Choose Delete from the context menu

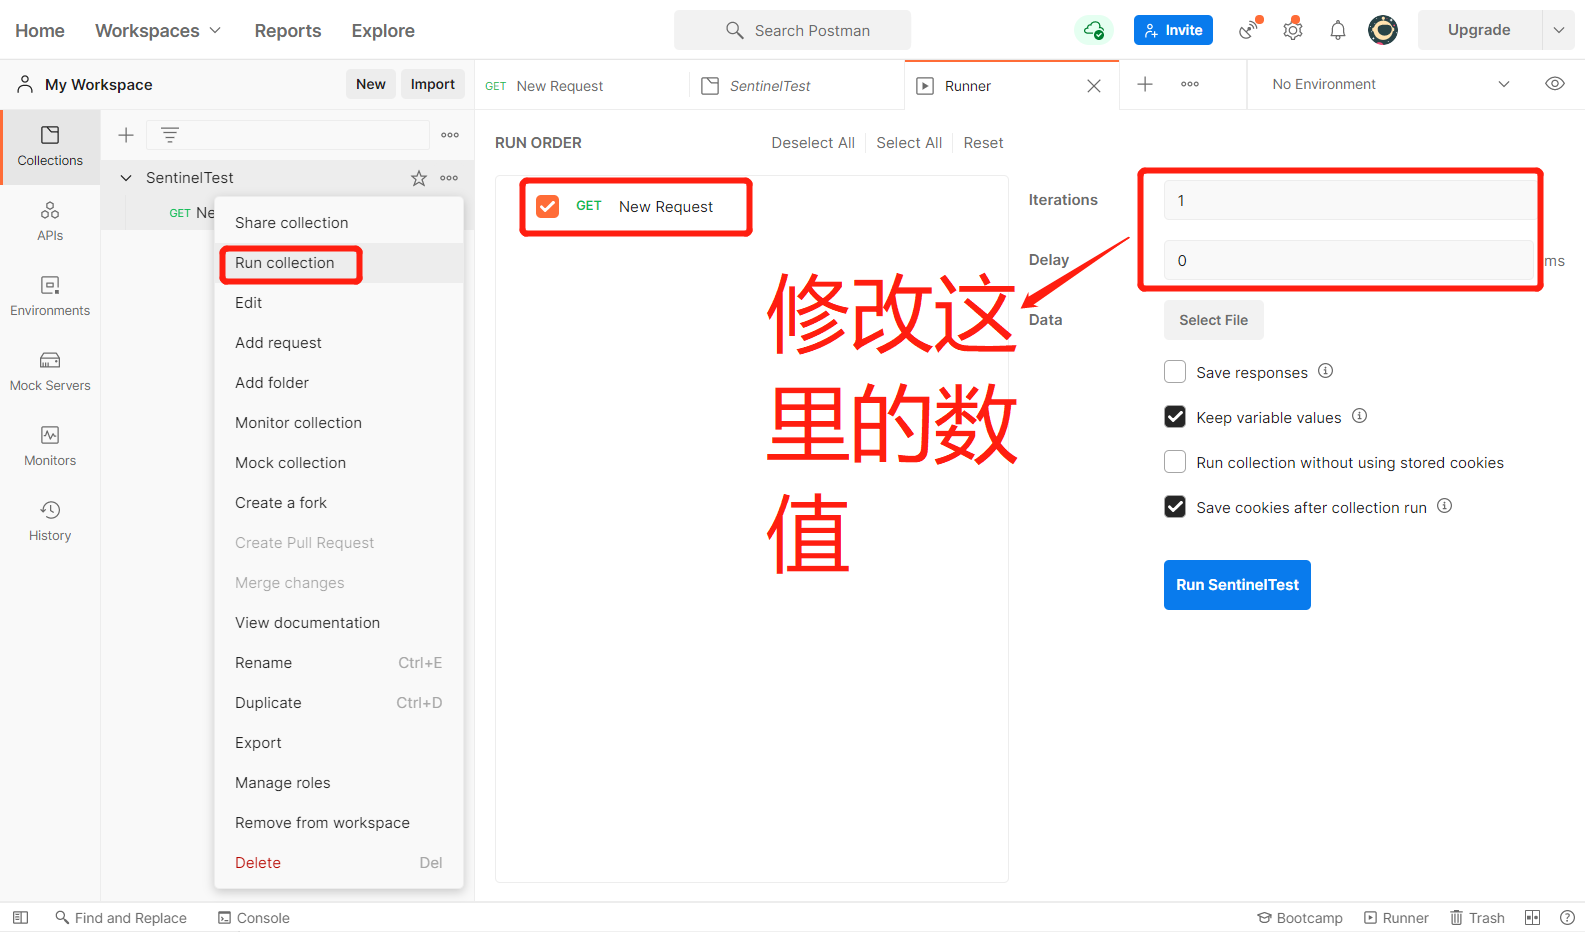point(339,863)
